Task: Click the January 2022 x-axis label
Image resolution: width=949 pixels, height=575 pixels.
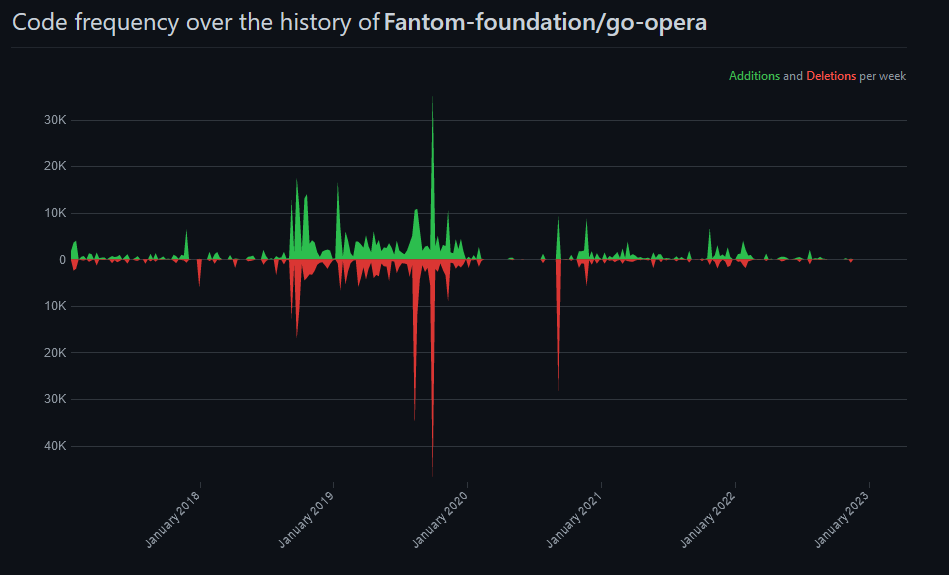Action: coord(708,520)
